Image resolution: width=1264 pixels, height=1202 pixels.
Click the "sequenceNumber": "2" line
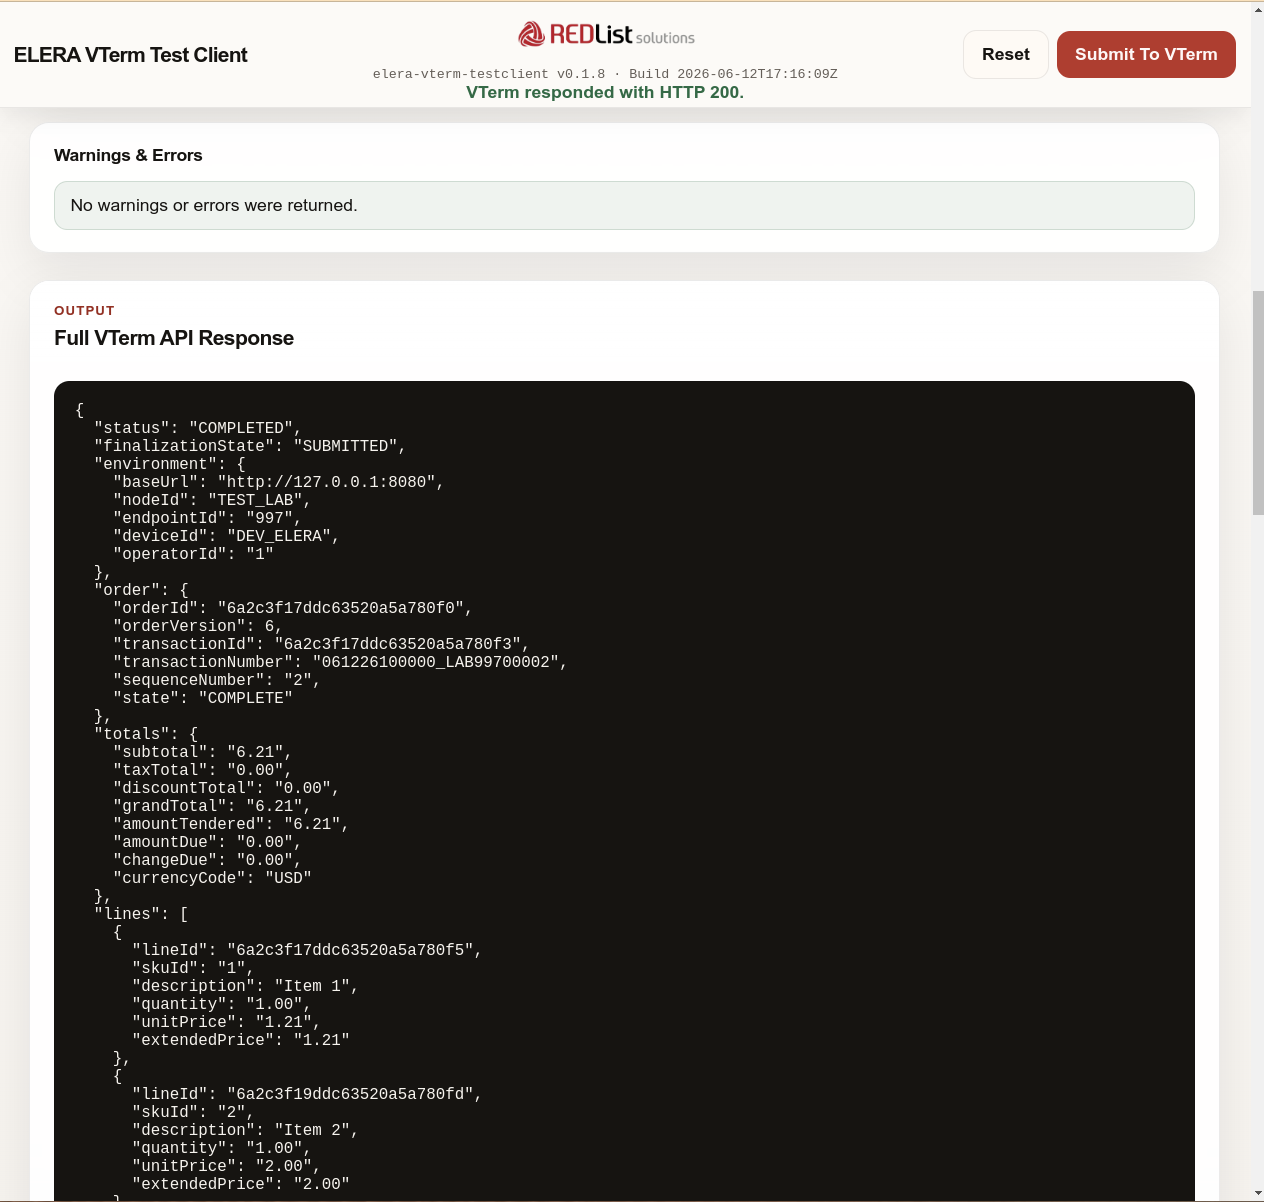pos(217,680)
